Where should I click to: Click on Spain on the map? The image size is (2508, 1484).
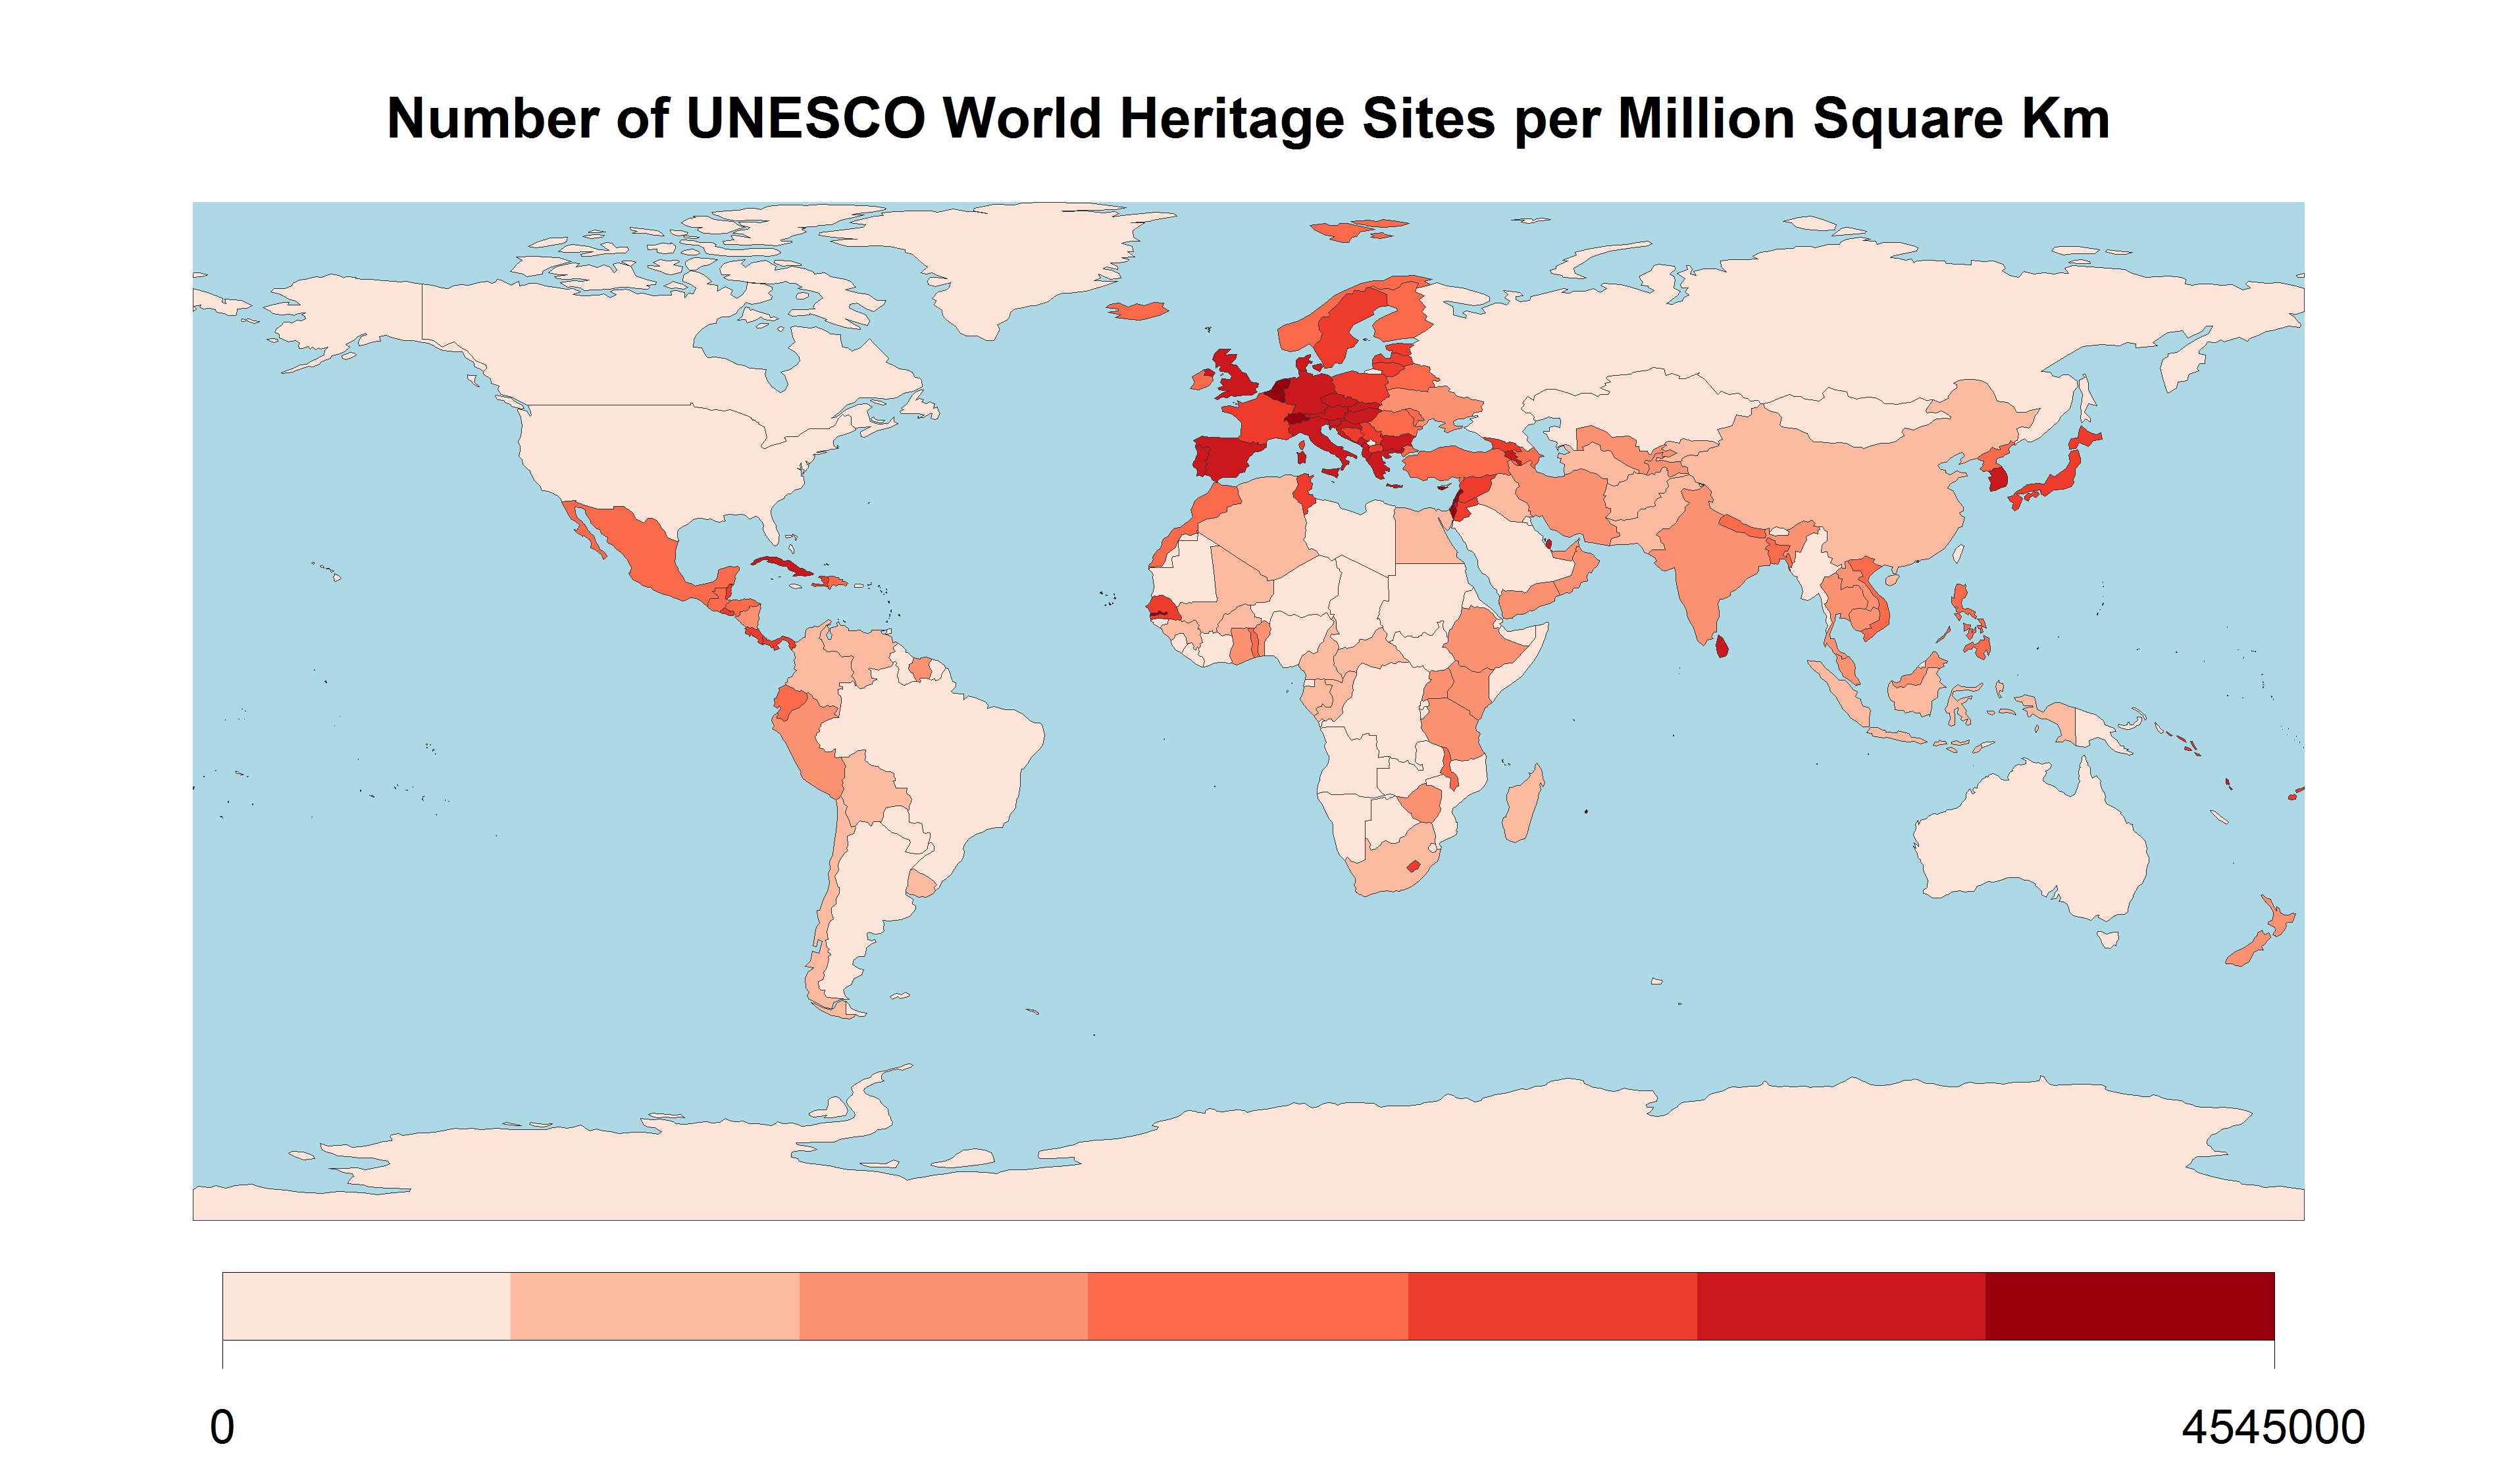[1228, 459]
